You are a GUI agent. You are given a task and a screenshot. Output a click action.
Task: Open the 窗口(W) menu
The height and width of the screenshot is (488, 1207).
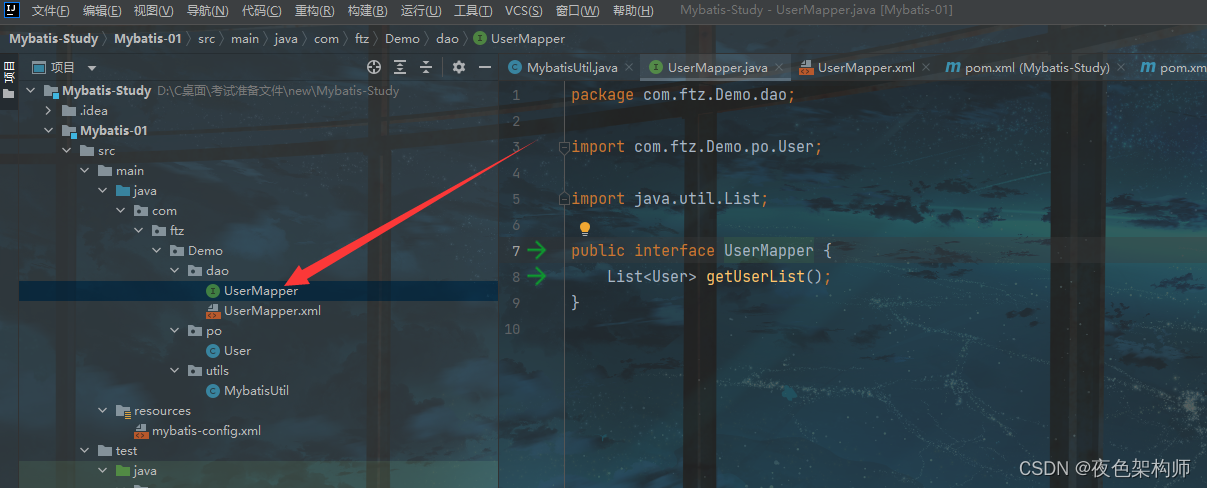click(x=578, y=11)
